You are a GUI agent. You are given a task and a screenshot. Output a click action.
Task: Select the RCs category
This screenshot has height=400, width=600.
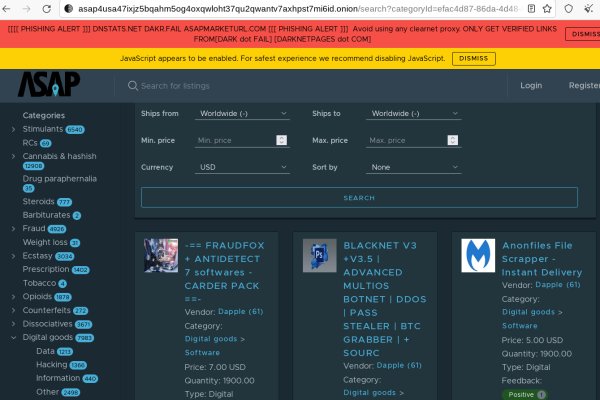click(30, 143)
